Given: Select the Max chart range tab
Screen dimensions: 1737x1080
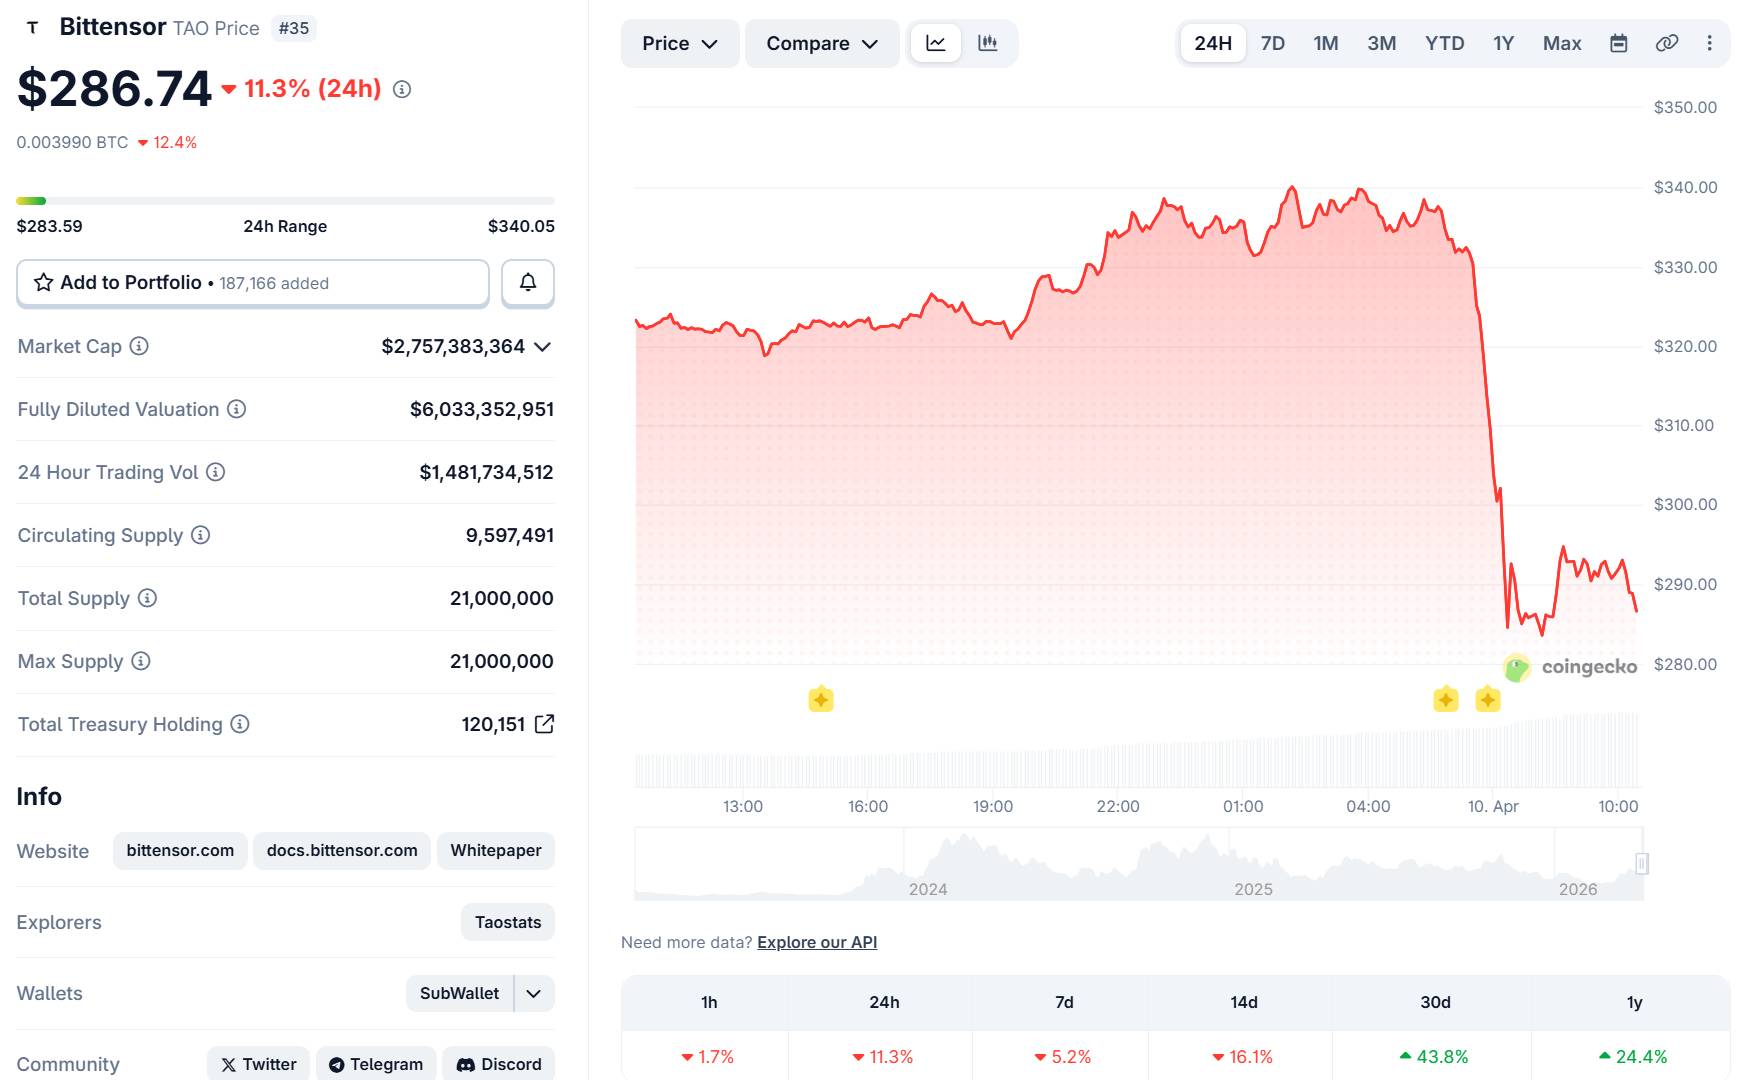Looking at the screenshot, I should tap(1561, 43).
